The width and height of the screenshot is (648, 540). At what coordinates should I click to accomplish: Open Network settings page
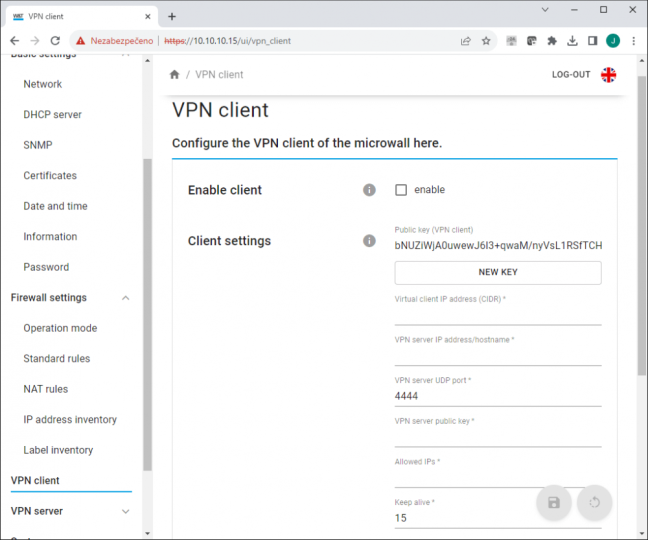(x=43, y=84)
